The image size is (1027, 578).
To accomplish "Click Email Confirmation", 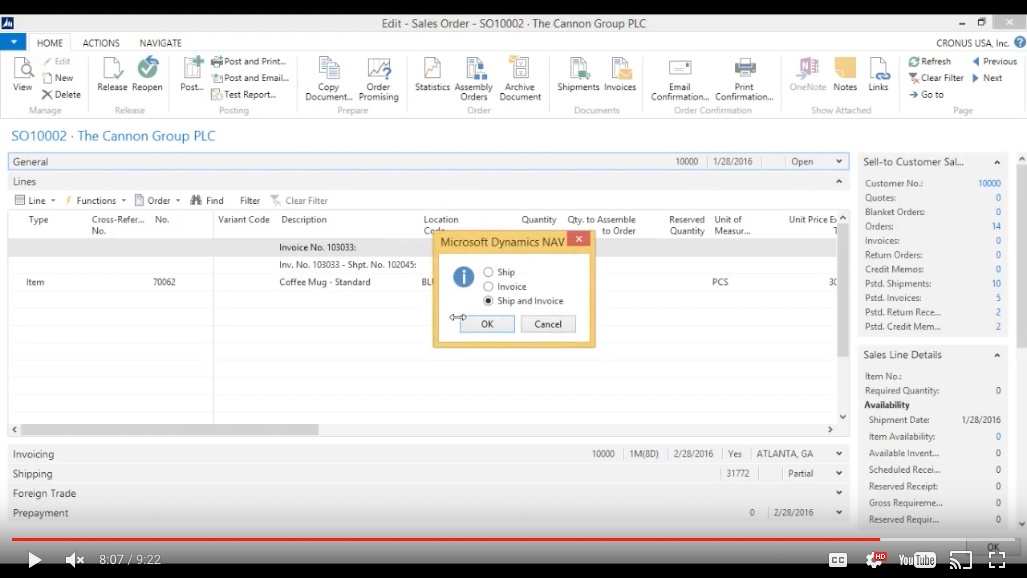I will (x=680, y=79).
